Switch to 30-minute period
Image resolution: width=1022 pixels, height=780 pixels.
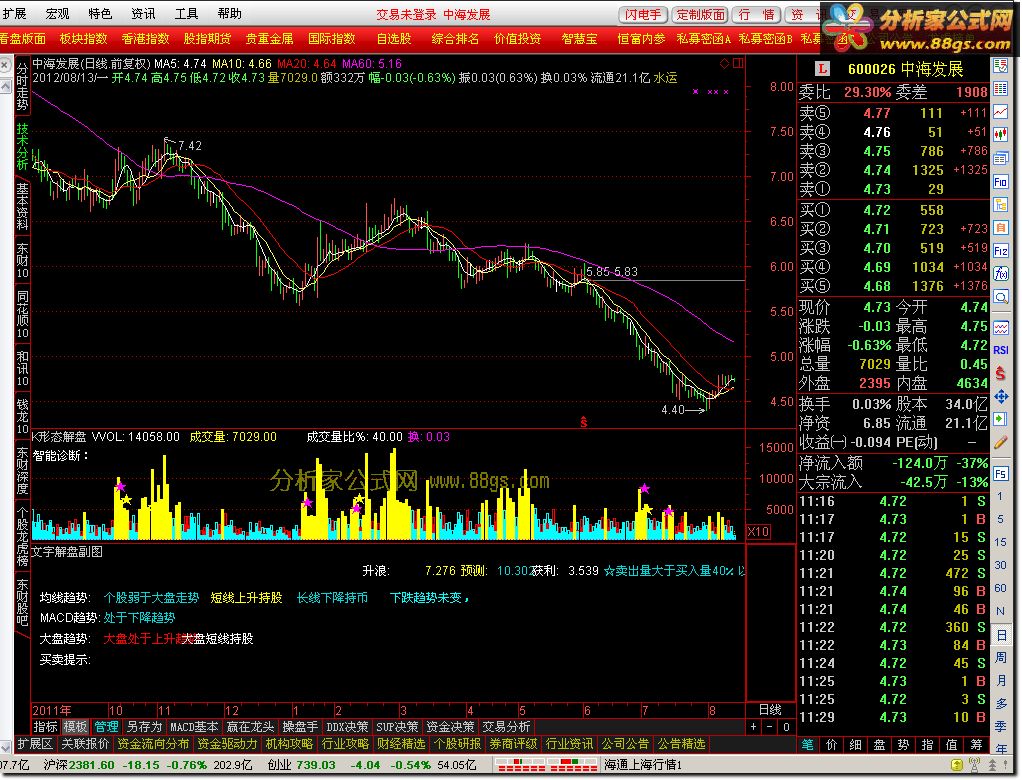click(1000, 565)
